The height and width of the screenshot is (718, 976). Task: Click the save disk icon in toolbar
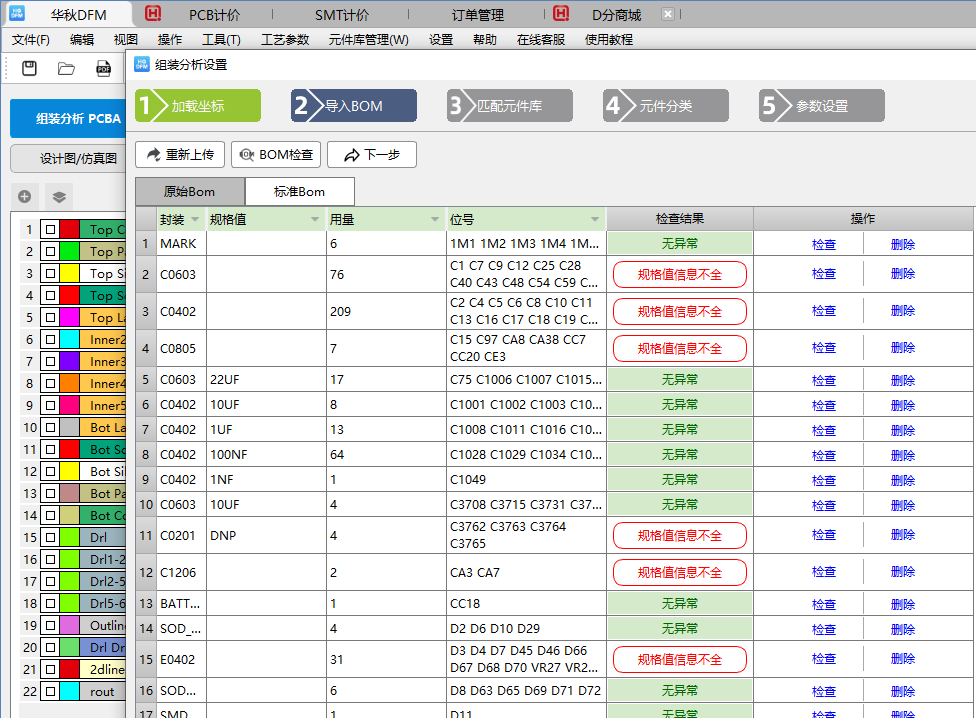[29, 68]
